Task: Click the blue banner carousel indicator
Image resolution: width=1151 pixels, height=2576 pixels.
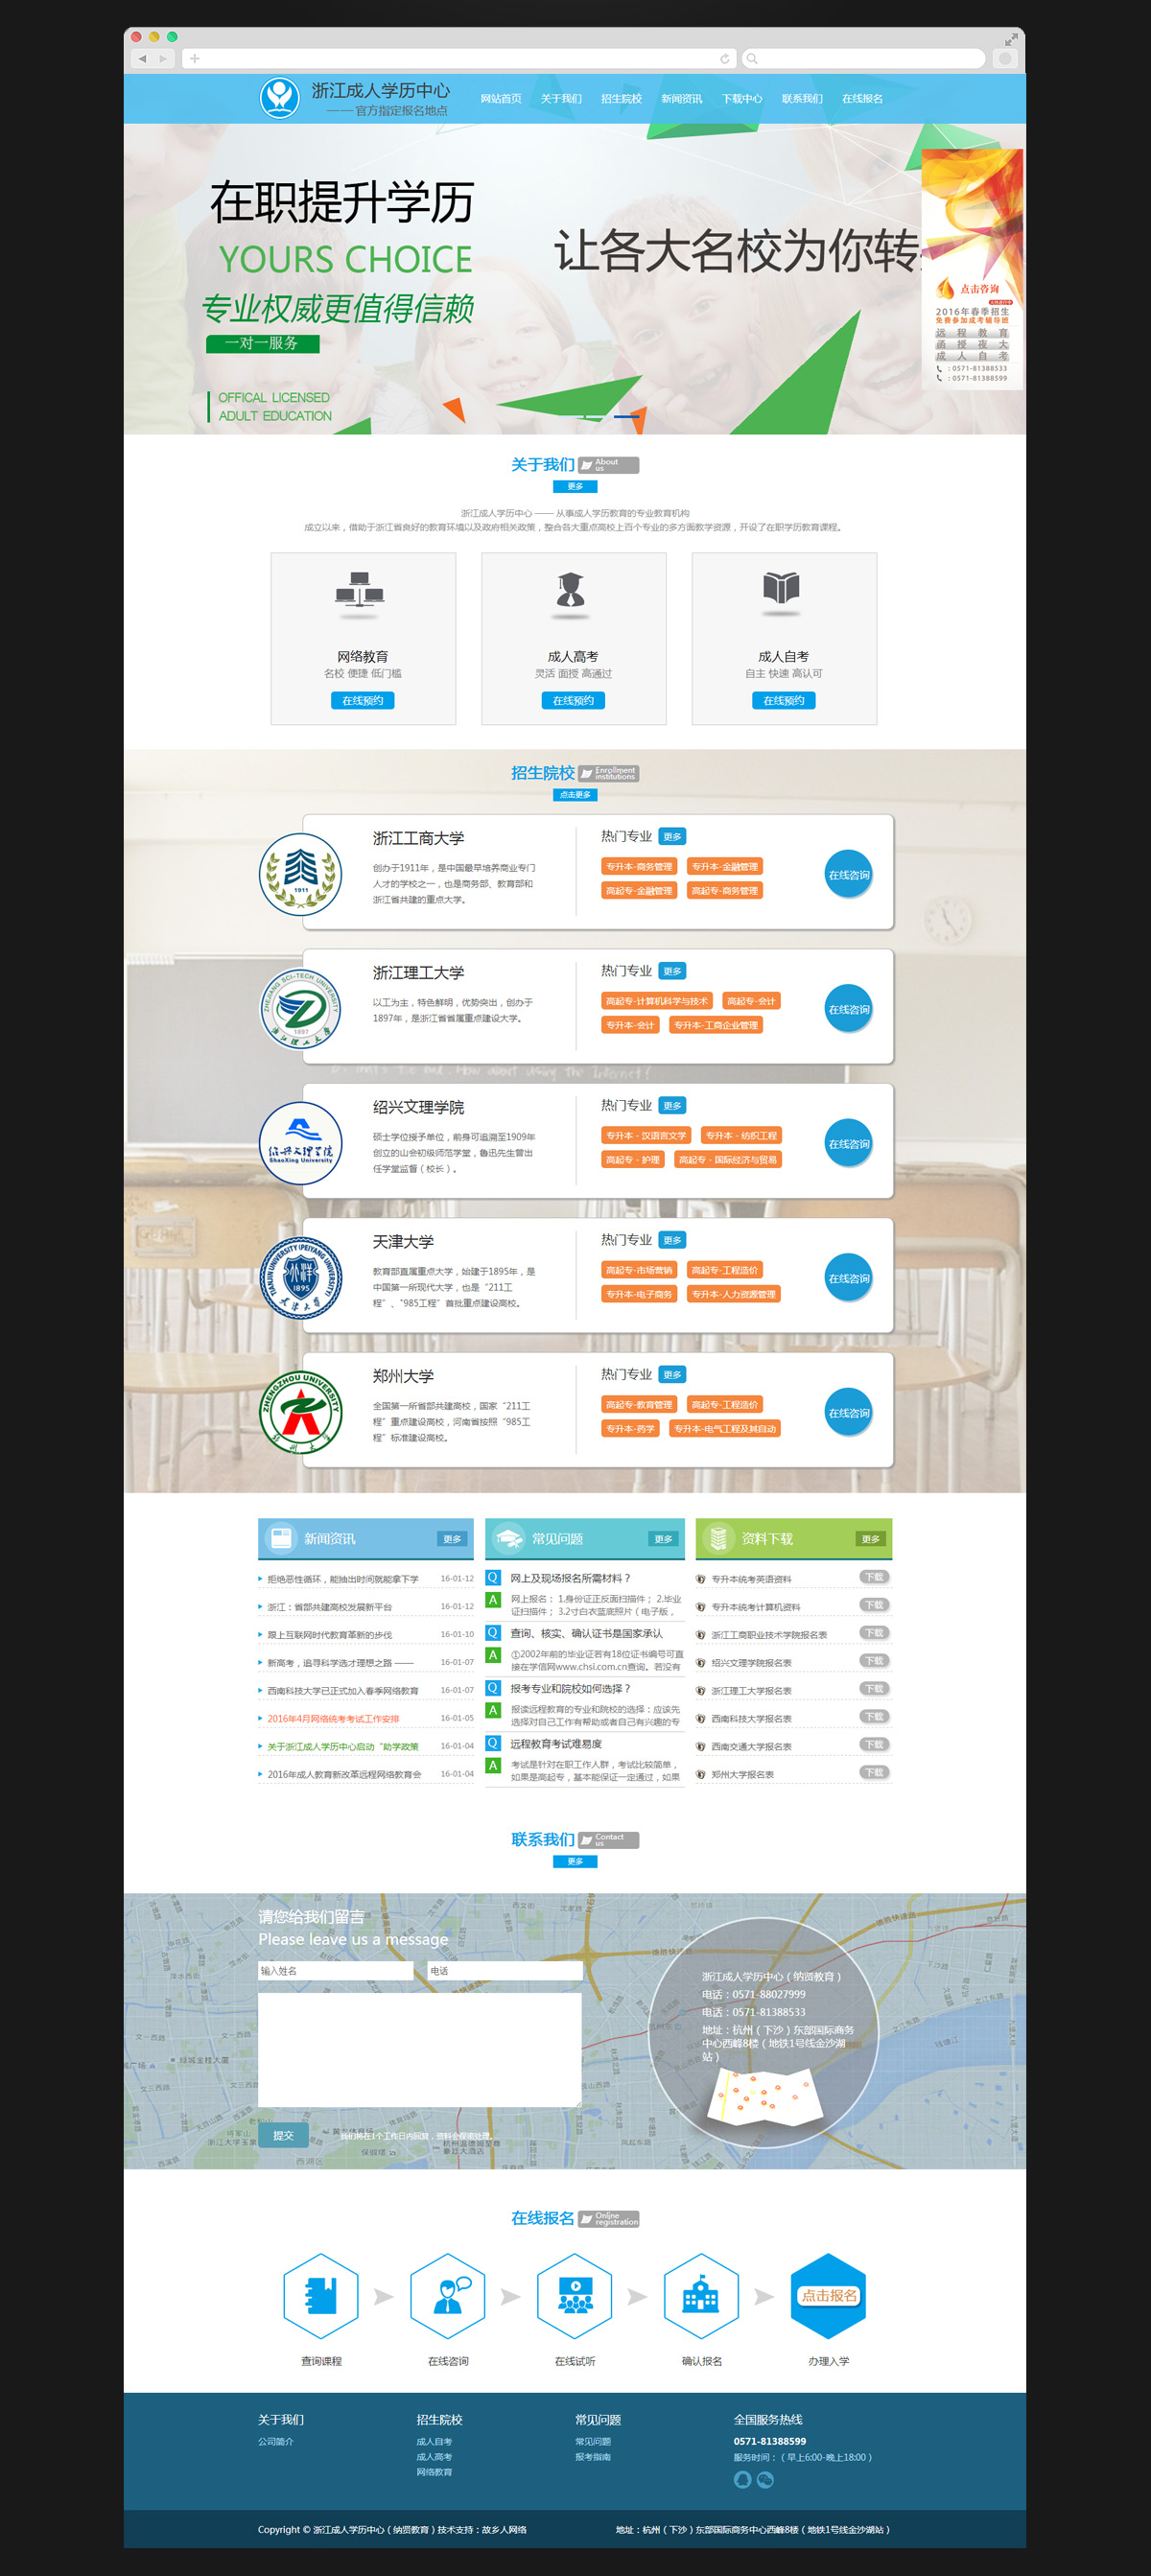Action: pyautogui.click(x=626, y=416)
